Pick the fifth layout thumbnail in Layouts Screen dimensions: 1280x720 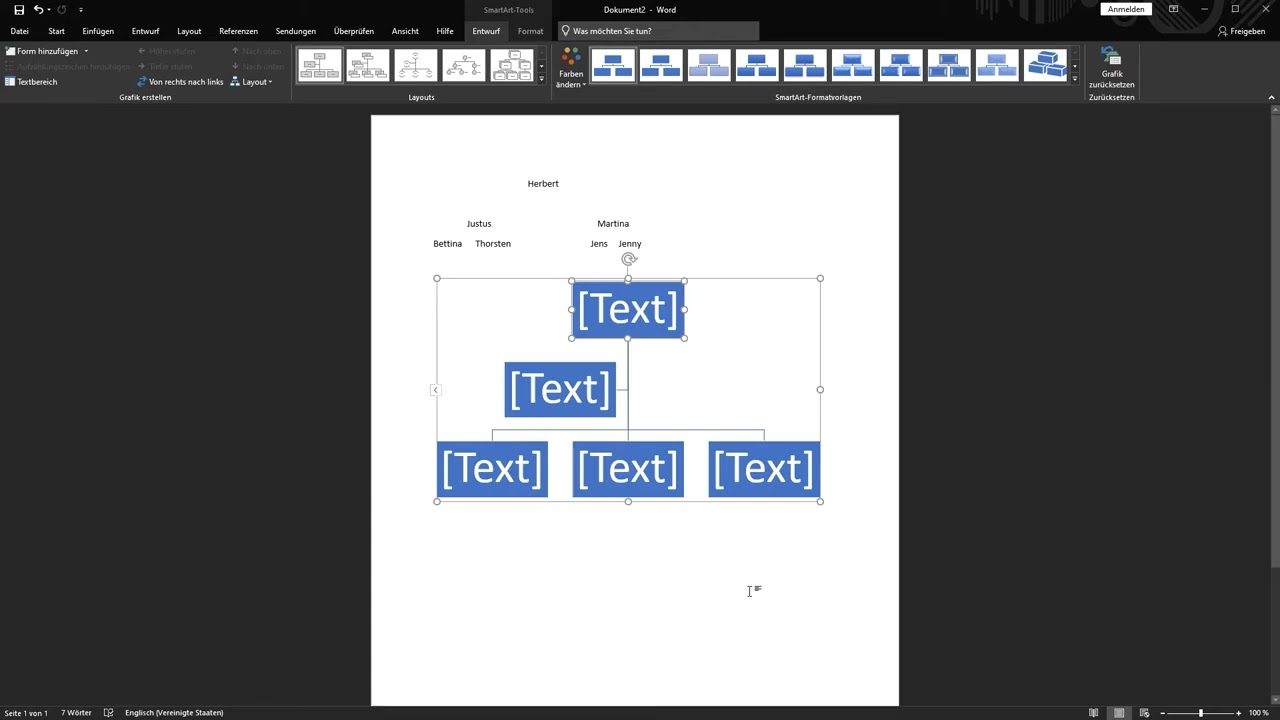pos(512,66)
